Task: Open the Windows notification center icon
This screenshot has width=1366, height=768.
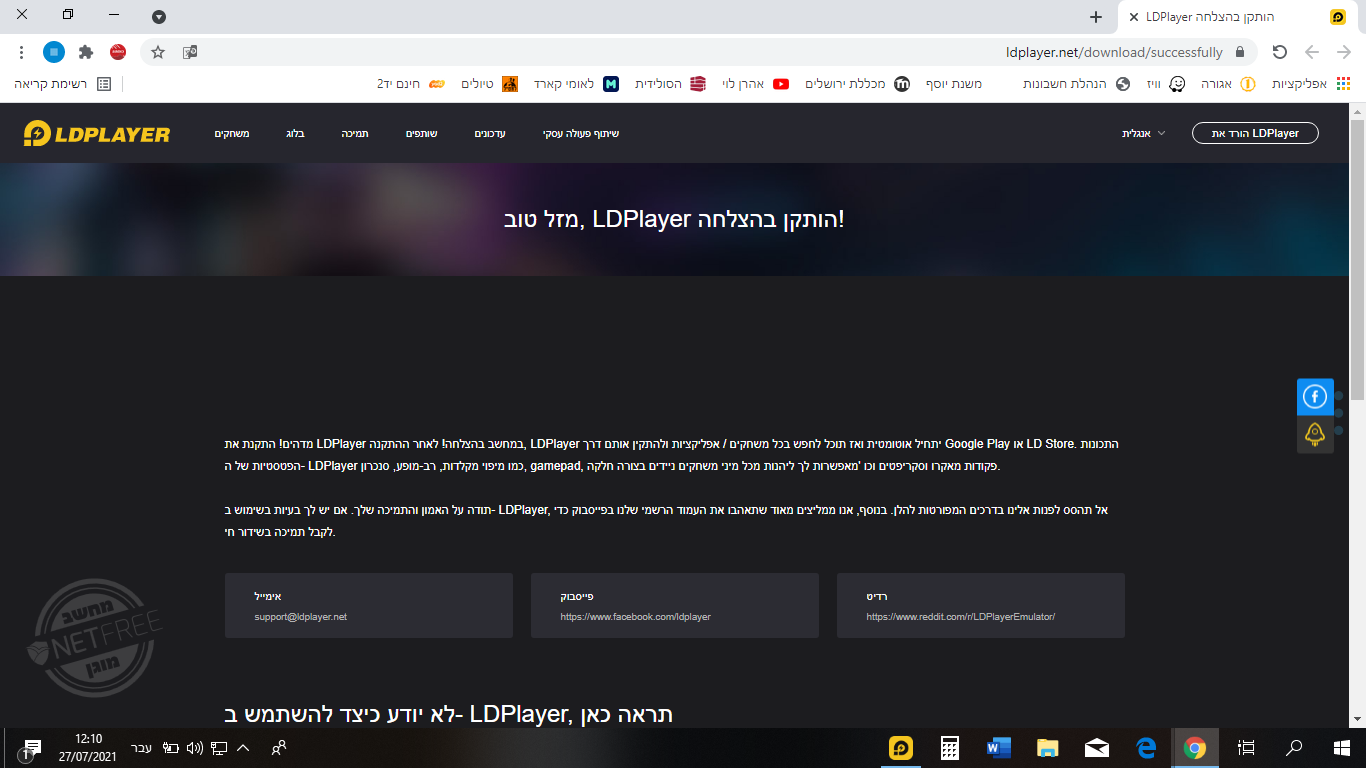Action: (x=31, y=748)
